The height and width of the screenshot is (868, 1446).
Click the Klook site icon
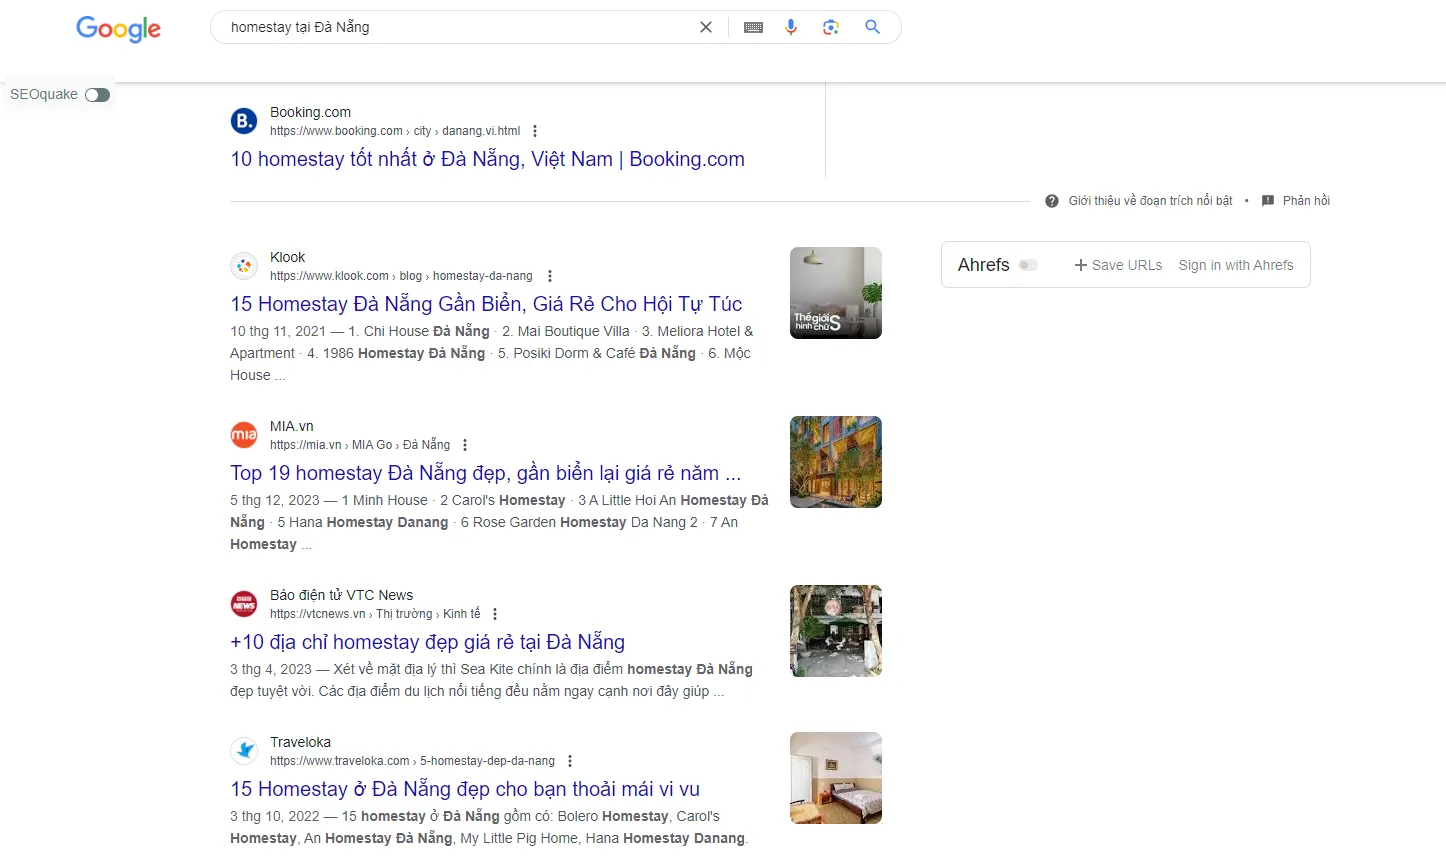[244, 265]
